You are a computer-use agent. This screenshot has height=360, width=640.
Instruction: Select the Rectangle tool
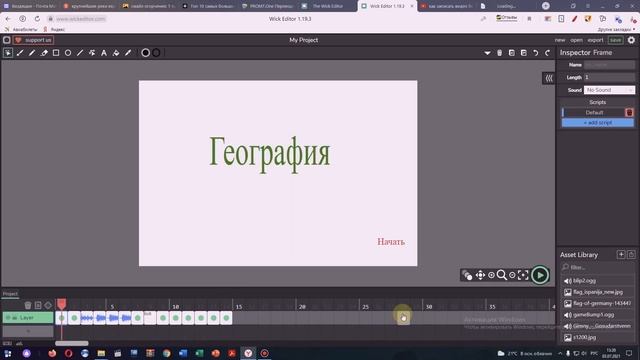pyautogui.click(x=56, y=53)
